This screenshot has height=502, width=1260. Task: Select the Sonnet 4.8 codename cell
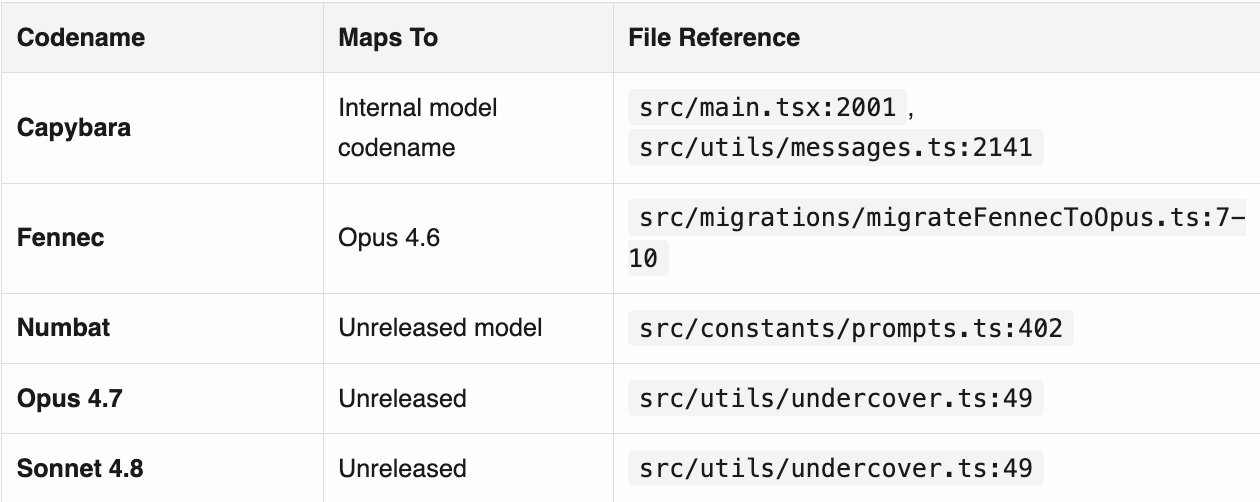[80, 468]
